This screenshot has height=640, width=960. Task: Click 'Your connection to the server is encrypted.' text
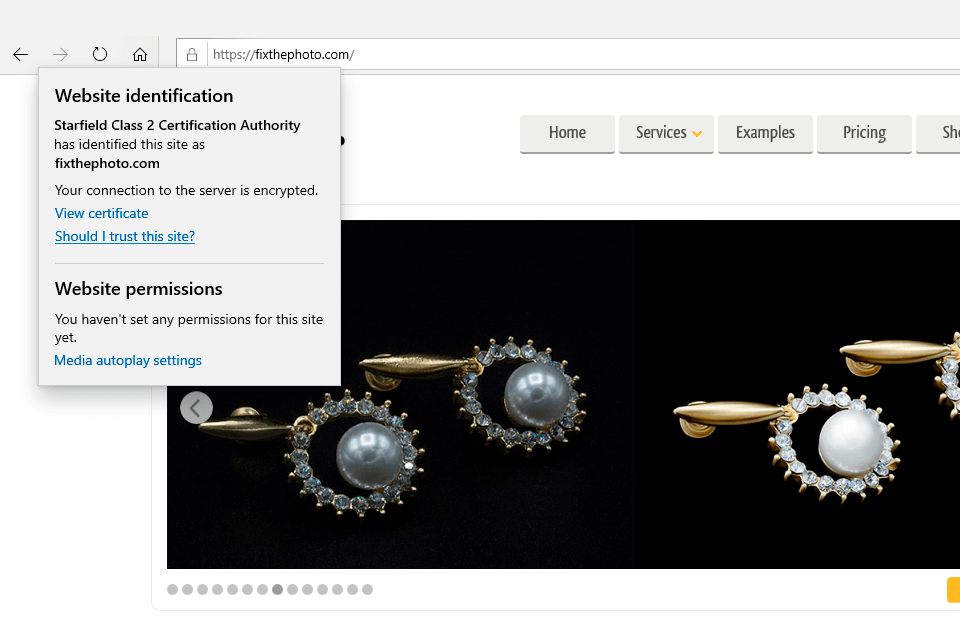(186, 190)
